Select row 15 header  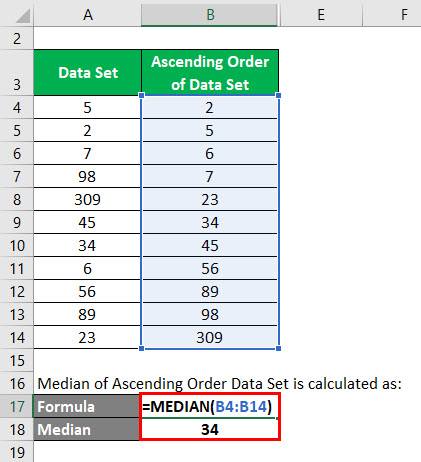click(17, 360)
